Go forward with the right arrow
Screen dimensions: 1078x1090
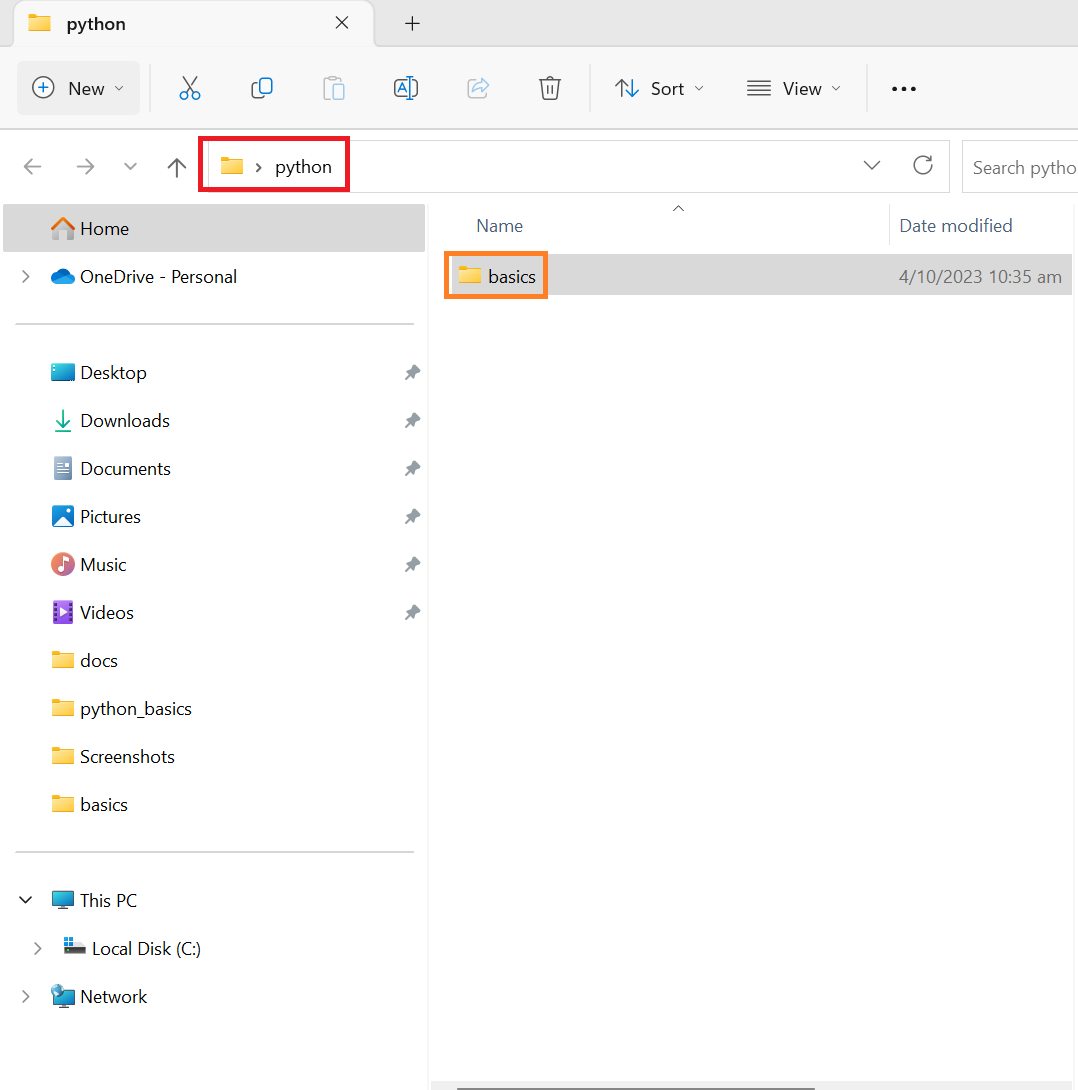(85, 167)
